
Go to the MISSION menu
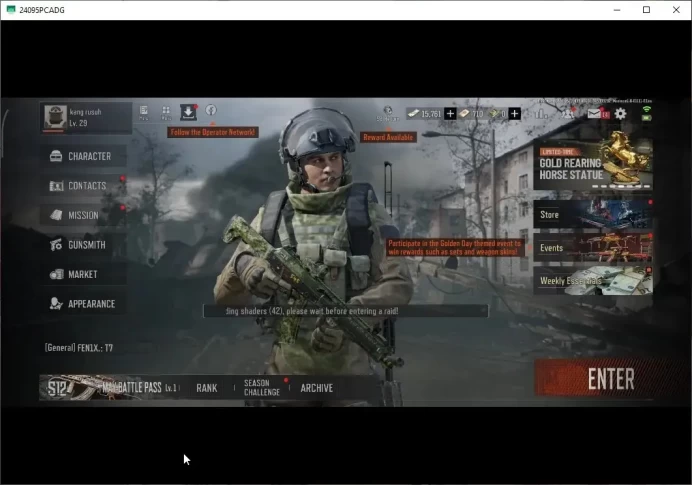coord(83,215)
